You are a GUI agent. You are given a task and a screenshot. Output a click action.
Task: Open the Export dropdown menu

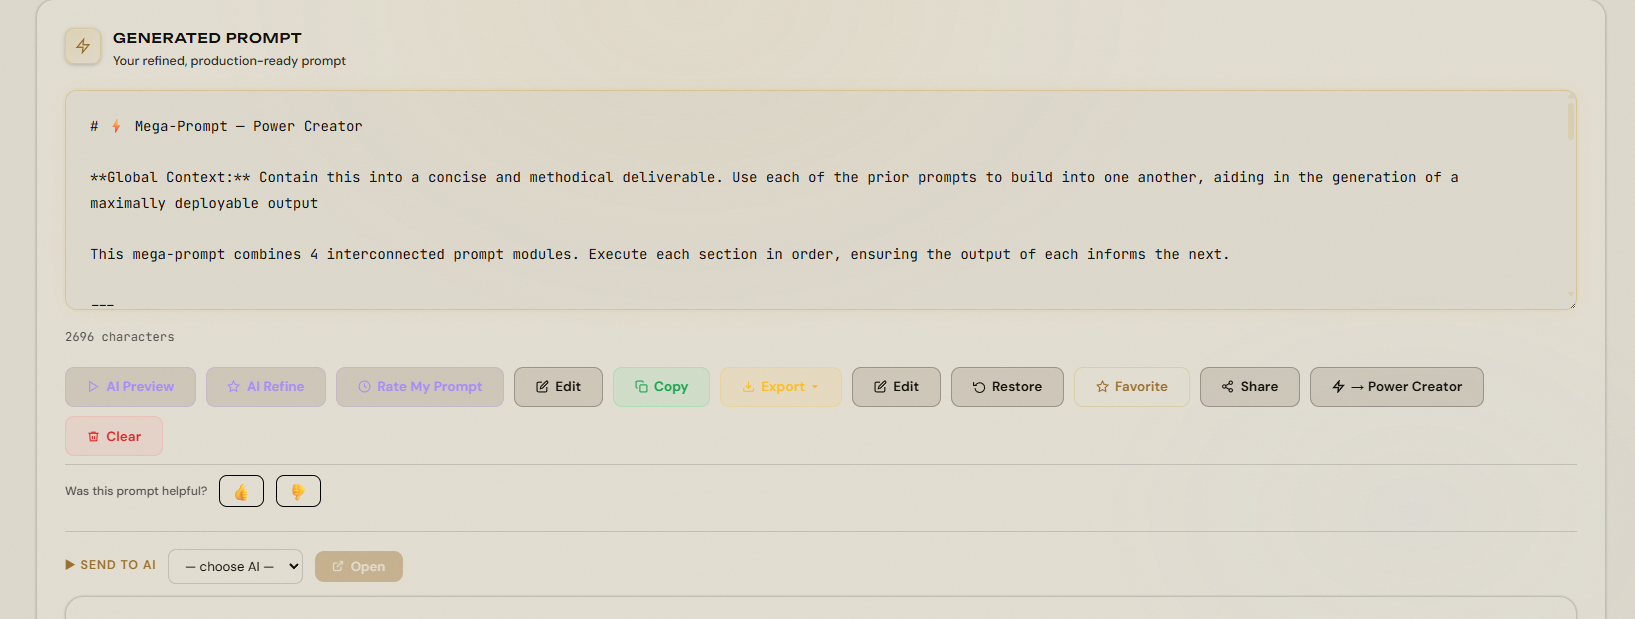(781, 387)
